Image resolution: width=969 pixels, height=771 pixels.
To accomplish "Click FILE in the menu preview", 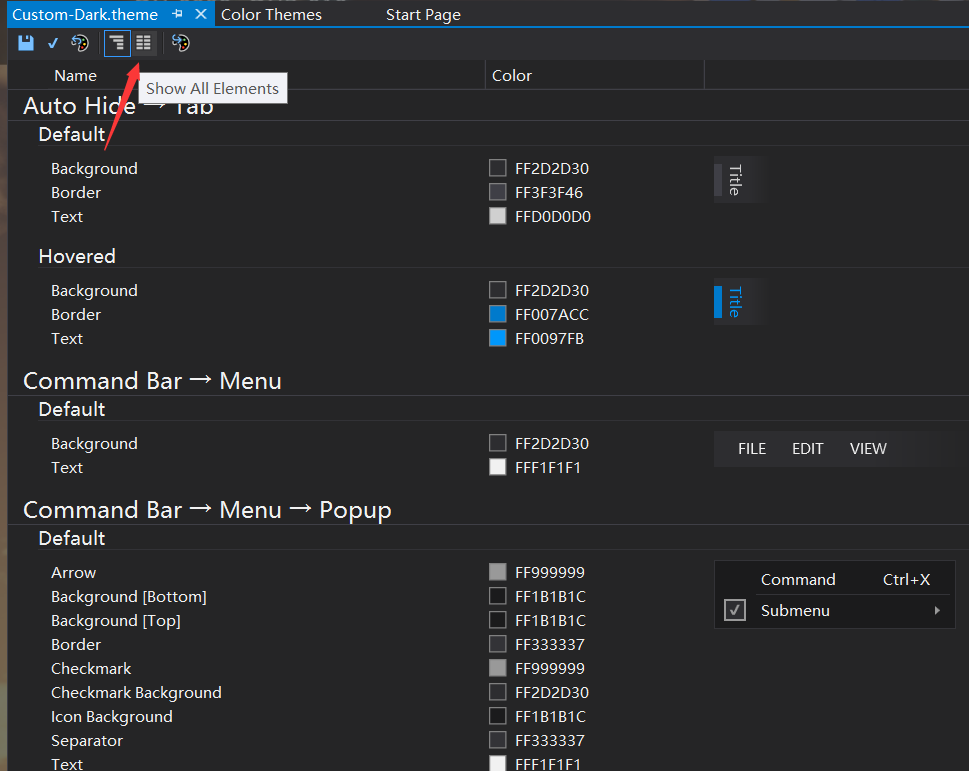I will 752,448.
